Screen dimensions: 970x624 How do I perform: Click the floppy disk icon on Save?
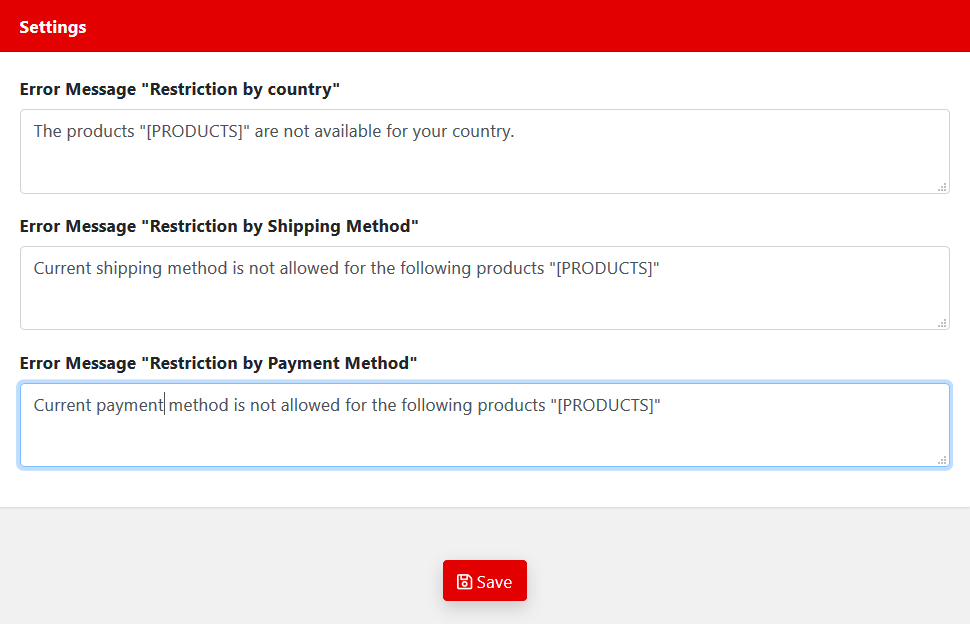(464, 581)
